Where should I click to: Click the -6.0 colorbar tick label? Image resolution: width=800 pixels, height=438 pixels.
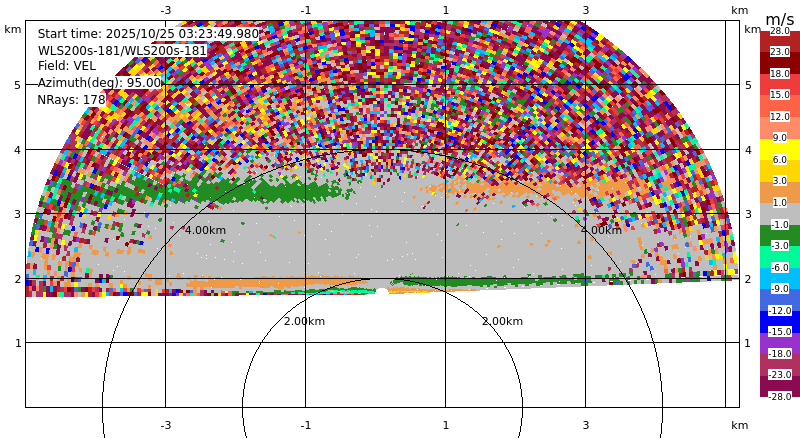(x=780, y=267)
